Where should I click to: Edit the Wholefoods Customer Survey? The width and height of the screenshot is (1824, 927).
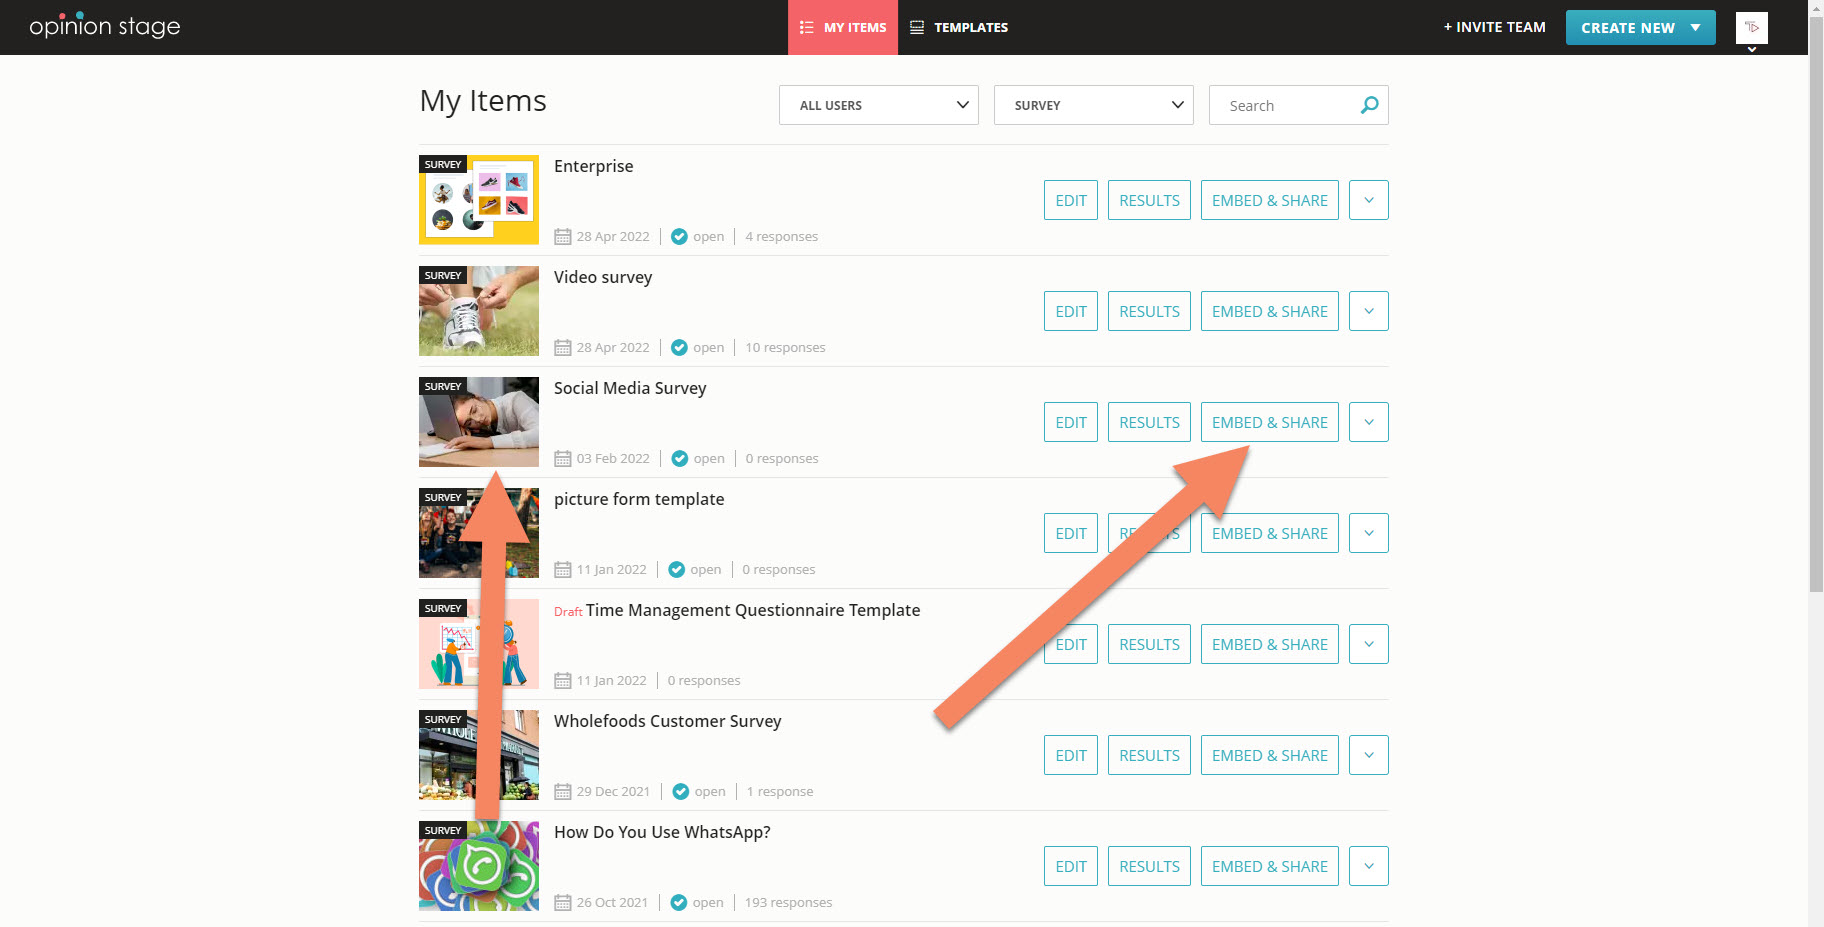click(1071, 755)
